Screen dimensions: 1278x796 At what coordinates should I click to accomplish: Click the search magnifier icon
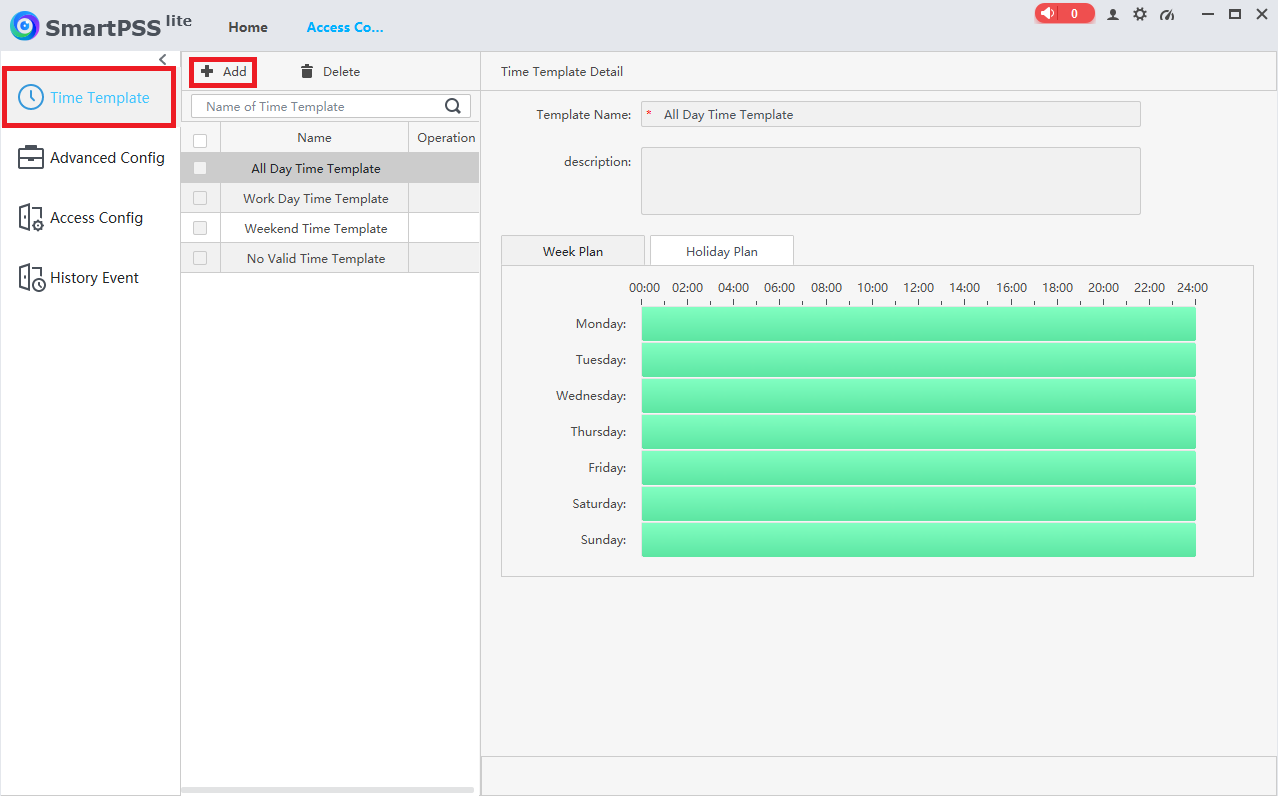[453, 106]
